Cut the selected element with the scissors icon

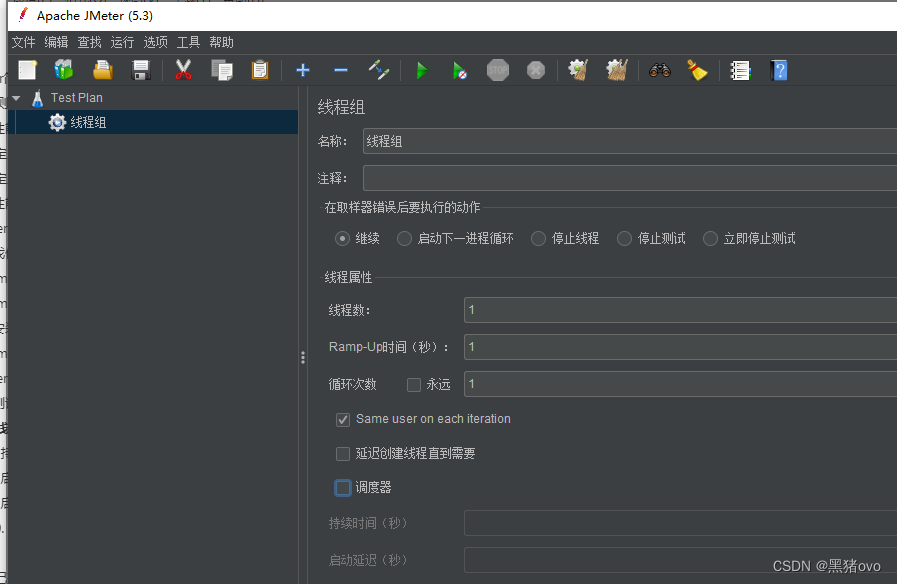(183, 70)
